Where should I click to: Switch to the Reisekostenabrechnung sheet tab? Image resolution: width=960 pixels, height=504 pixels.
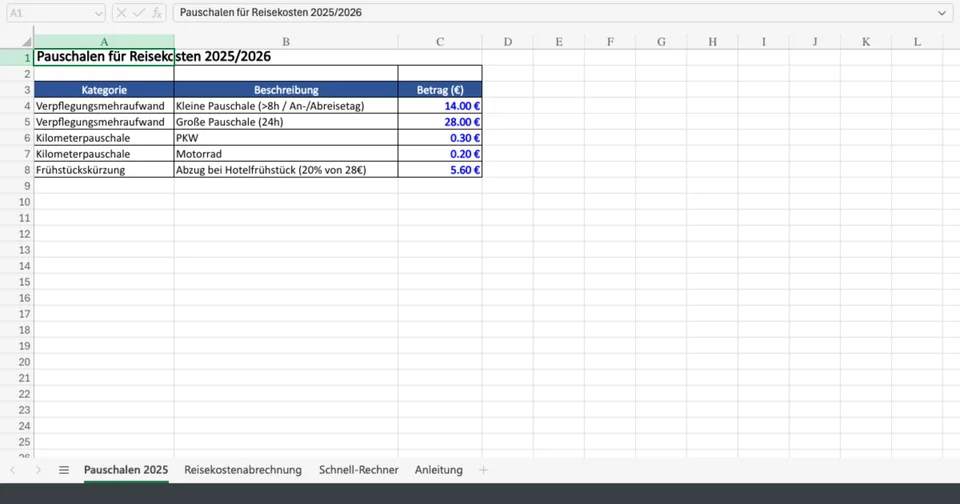click(x=243, y=470)
